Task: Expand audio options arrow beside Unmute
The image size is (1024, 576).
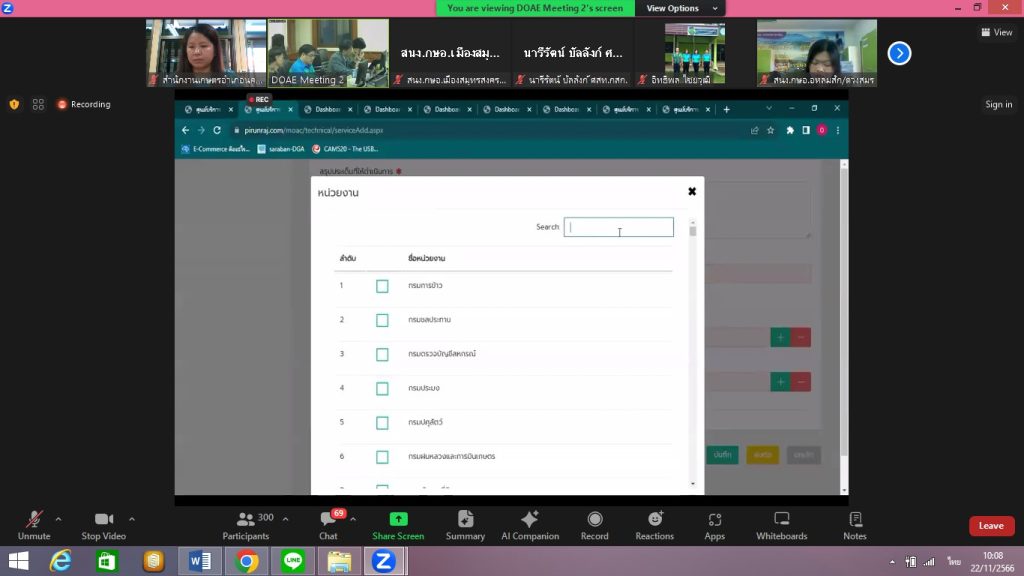Action: tap(58, 519)
